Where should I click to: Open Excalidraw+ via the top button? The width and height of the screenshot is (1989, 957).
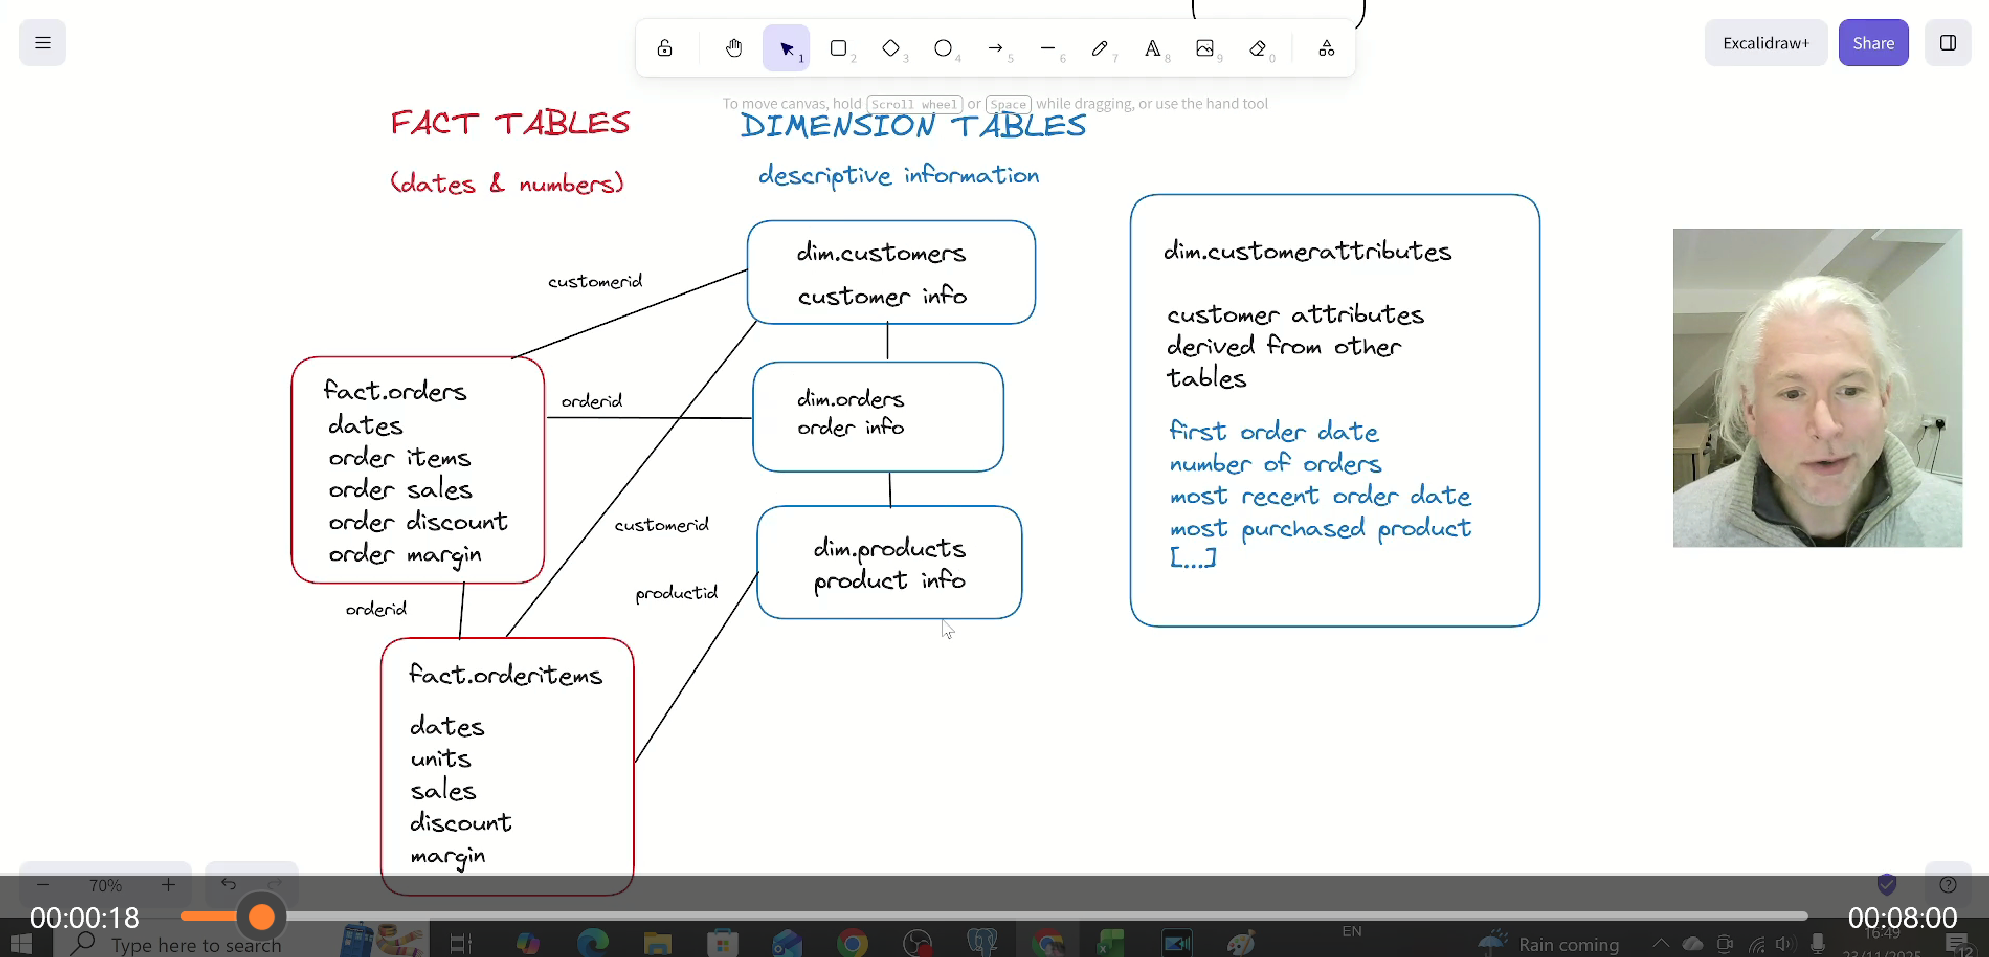pos(1765,42)
